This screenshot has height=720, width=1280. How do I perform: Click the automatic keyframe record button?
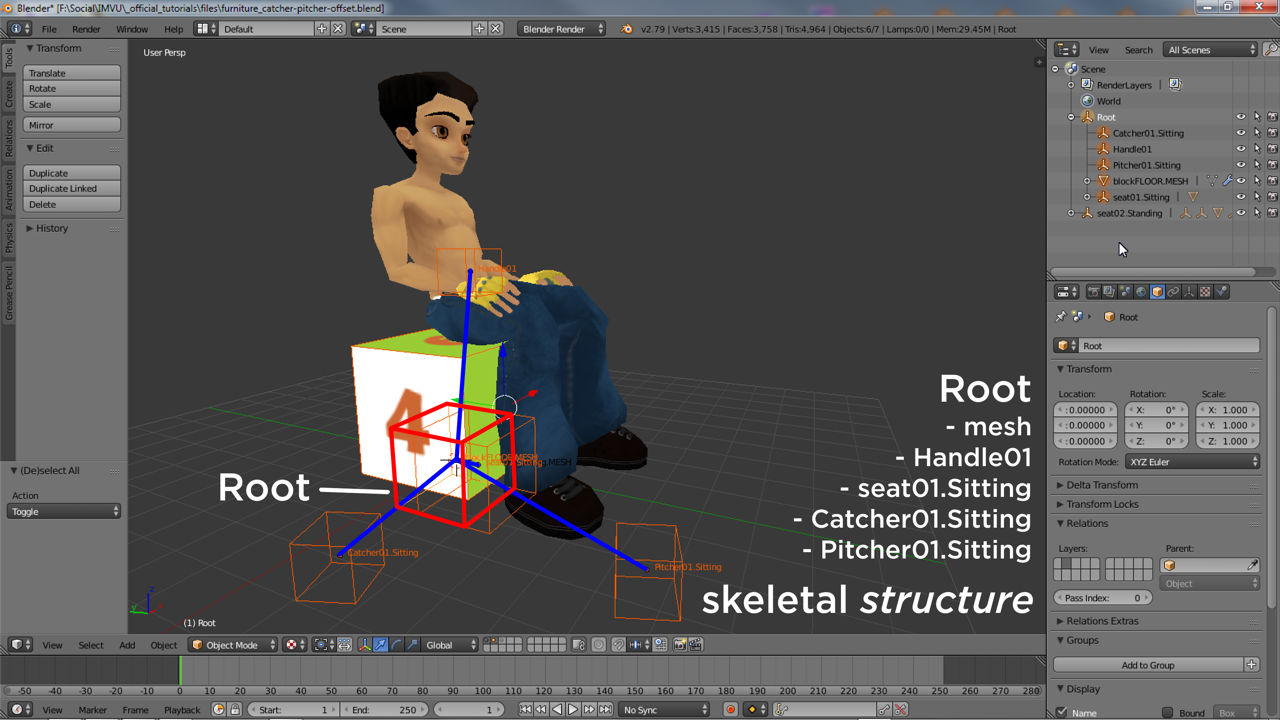[x=730, y=710]
